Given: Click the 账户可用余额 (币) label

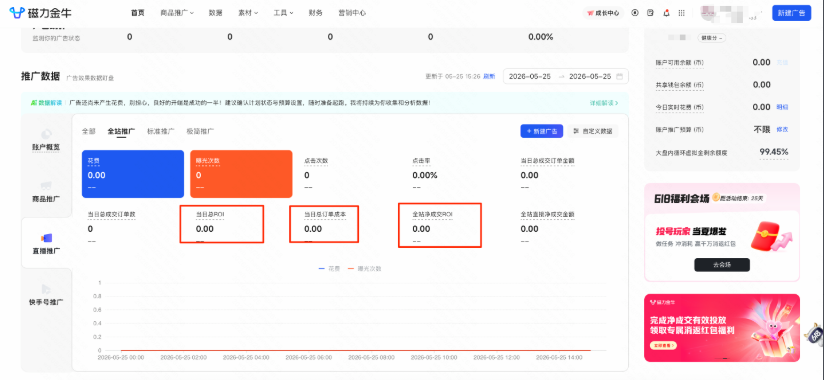Looking at the screenshot, I should [x=679, y=63].
